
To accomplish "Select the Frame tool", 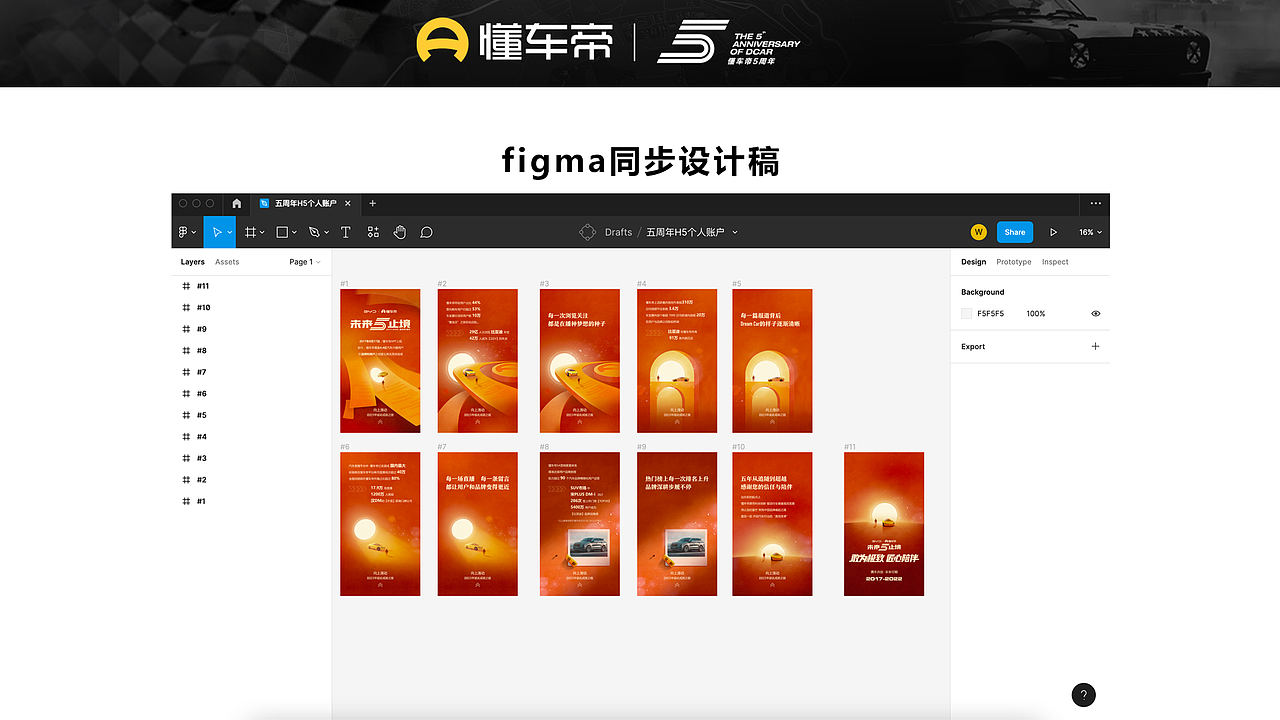I will (x=251, y=232).
